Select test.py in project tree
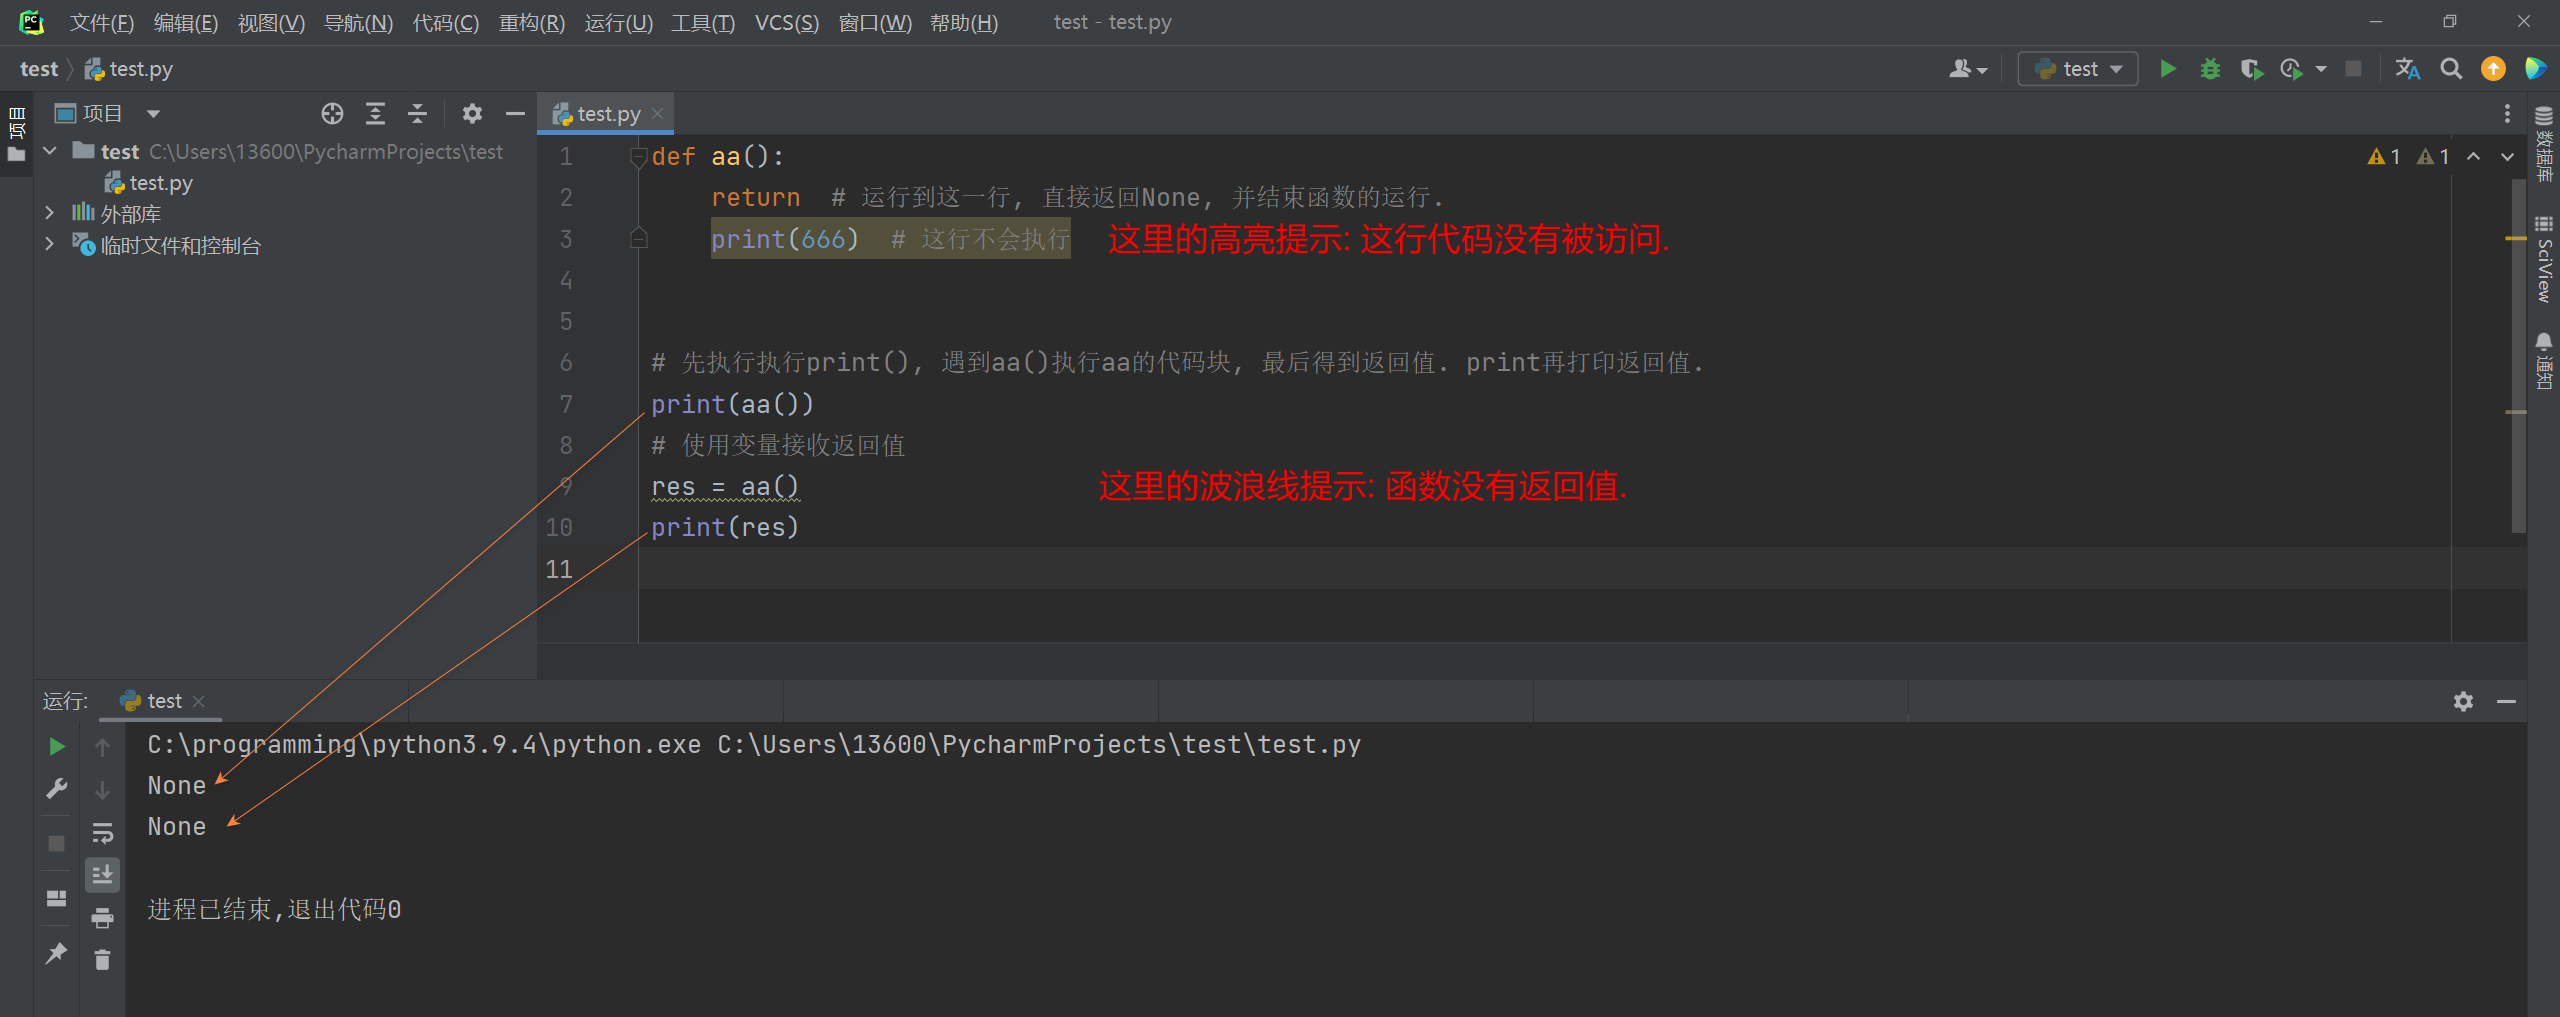The height and width of the screenshot is (1017, 2560). (x=150, y=183)
